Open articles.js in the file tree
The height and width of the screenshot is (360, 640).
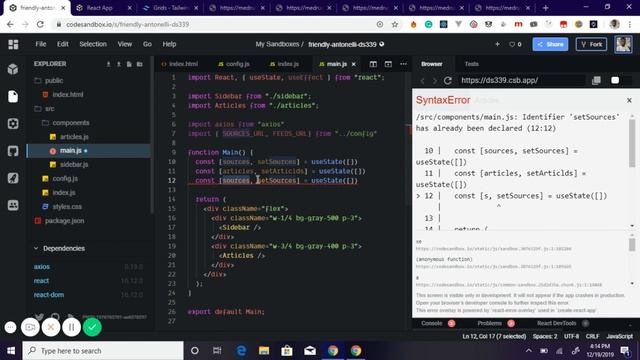tap(74, 137)
